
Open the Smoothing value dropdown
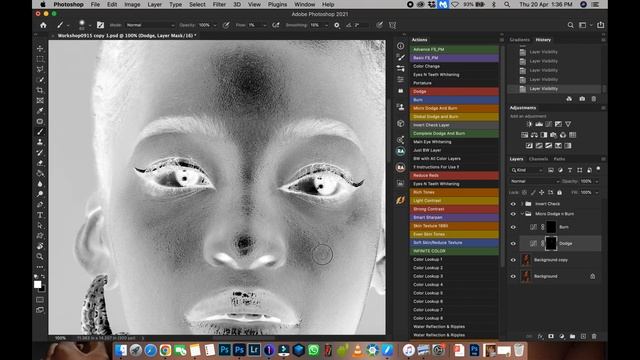pyautogui.click(x=326, y=25)
